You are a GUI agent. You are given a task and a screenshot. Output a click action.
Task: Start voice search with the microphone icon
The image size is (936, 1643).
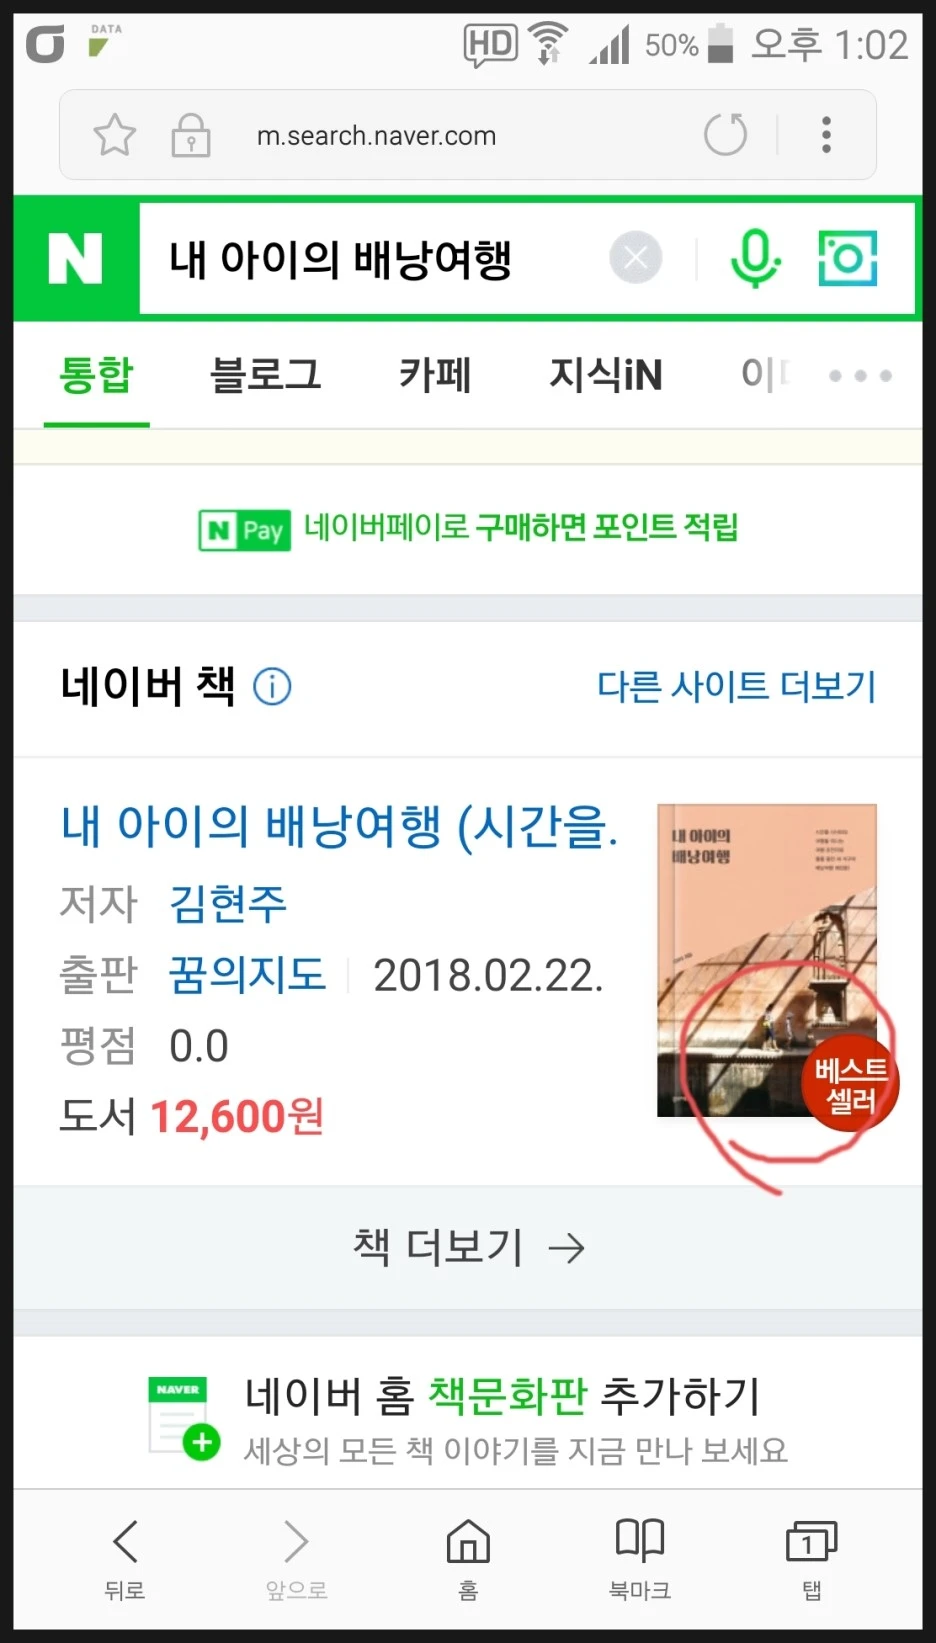pos(755,259)
